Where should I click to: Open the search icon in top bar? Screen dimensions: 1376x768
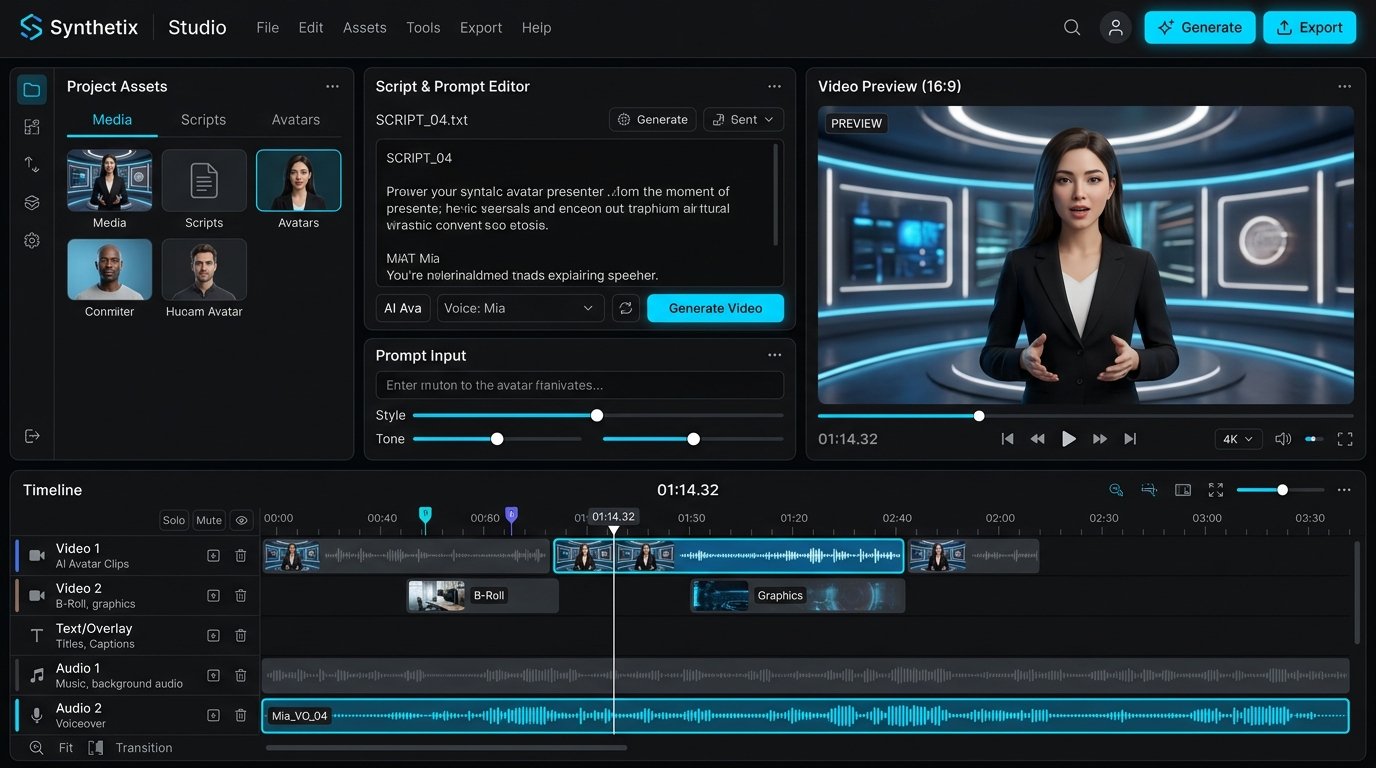1072,28
